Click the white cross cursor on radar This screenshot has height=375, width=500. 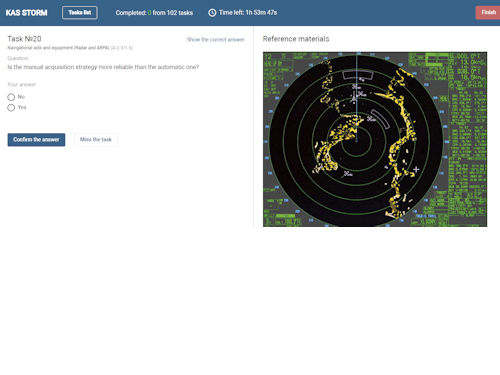[x=416, y=169]
